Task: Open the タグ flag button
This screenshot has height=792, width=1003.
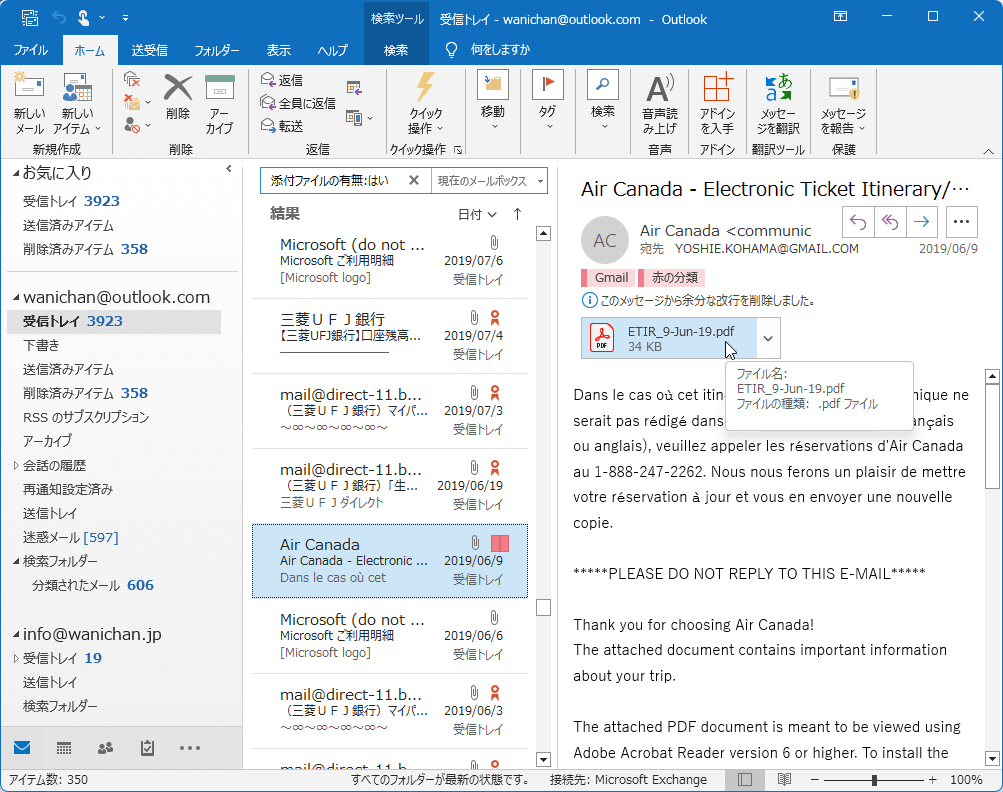Action: [548, 100]
